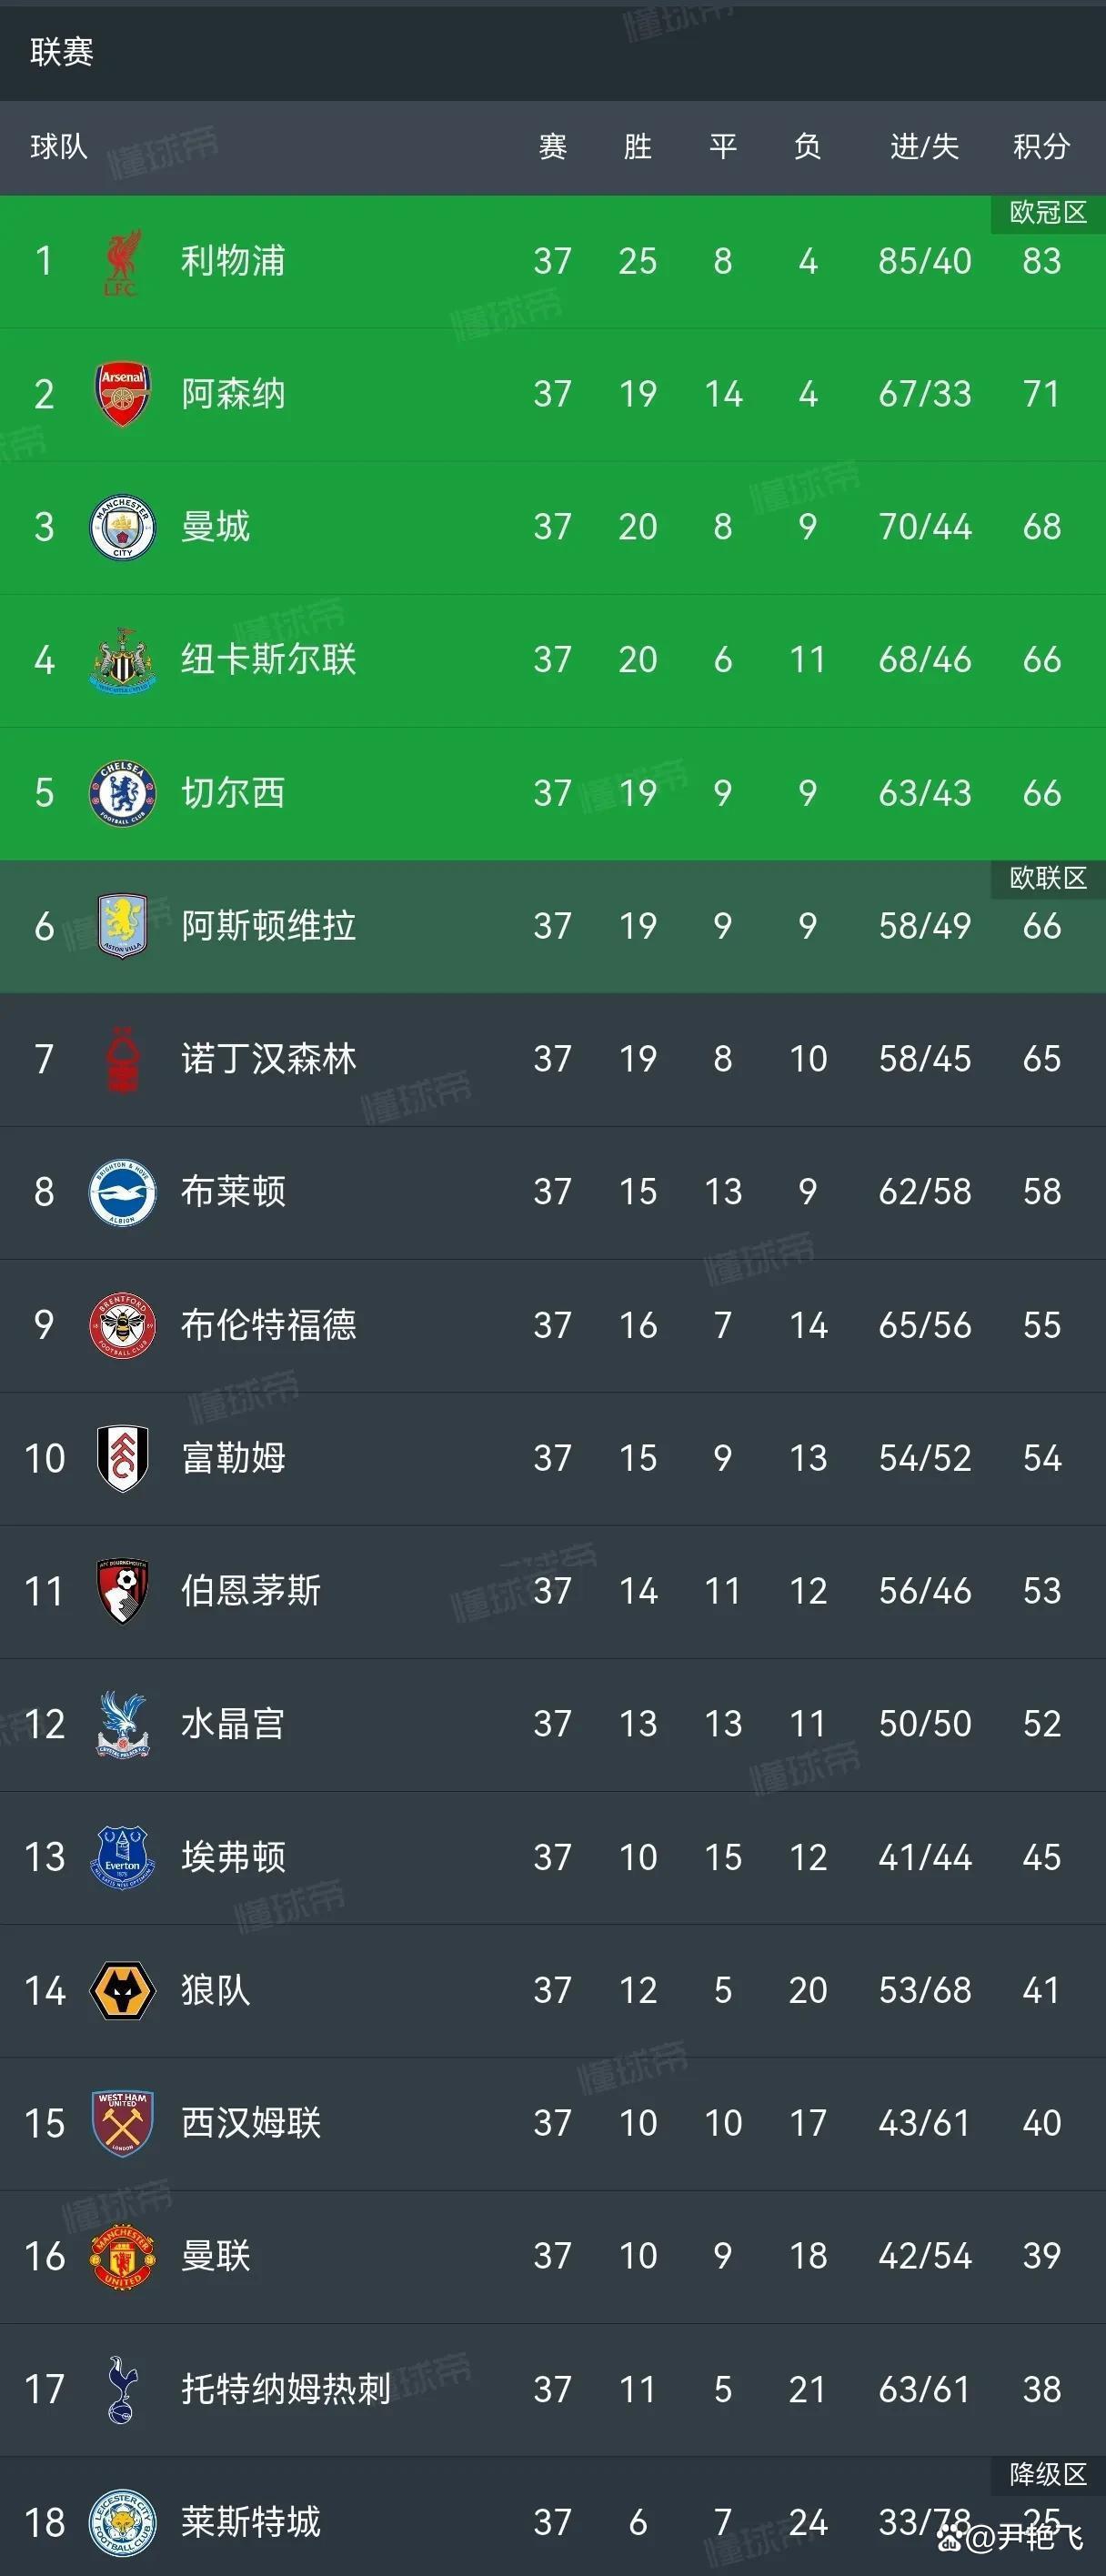Select the Nottingham Forest tree logo
This screenshot has height=2576, width=1106.
122,1059
